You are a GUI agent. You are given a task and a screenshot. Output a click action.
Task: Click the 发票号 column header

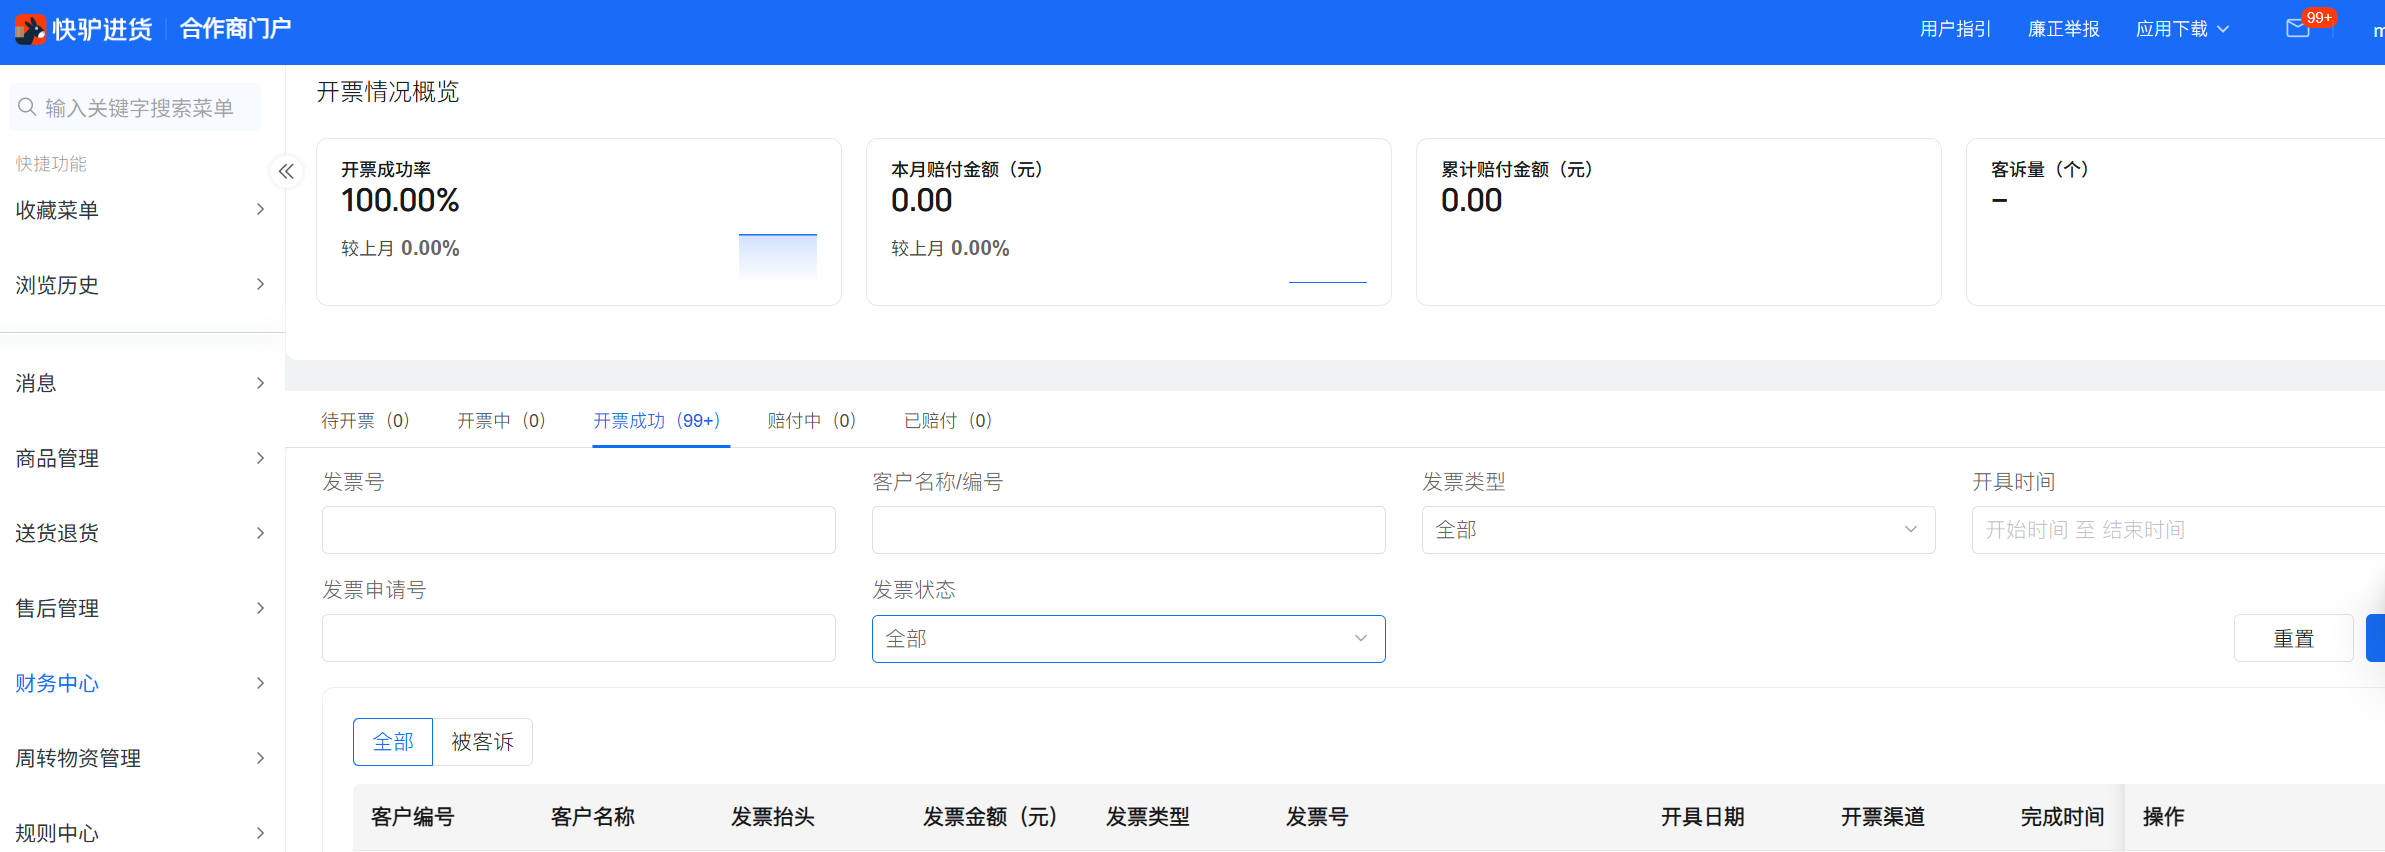tap(1317, 817)
